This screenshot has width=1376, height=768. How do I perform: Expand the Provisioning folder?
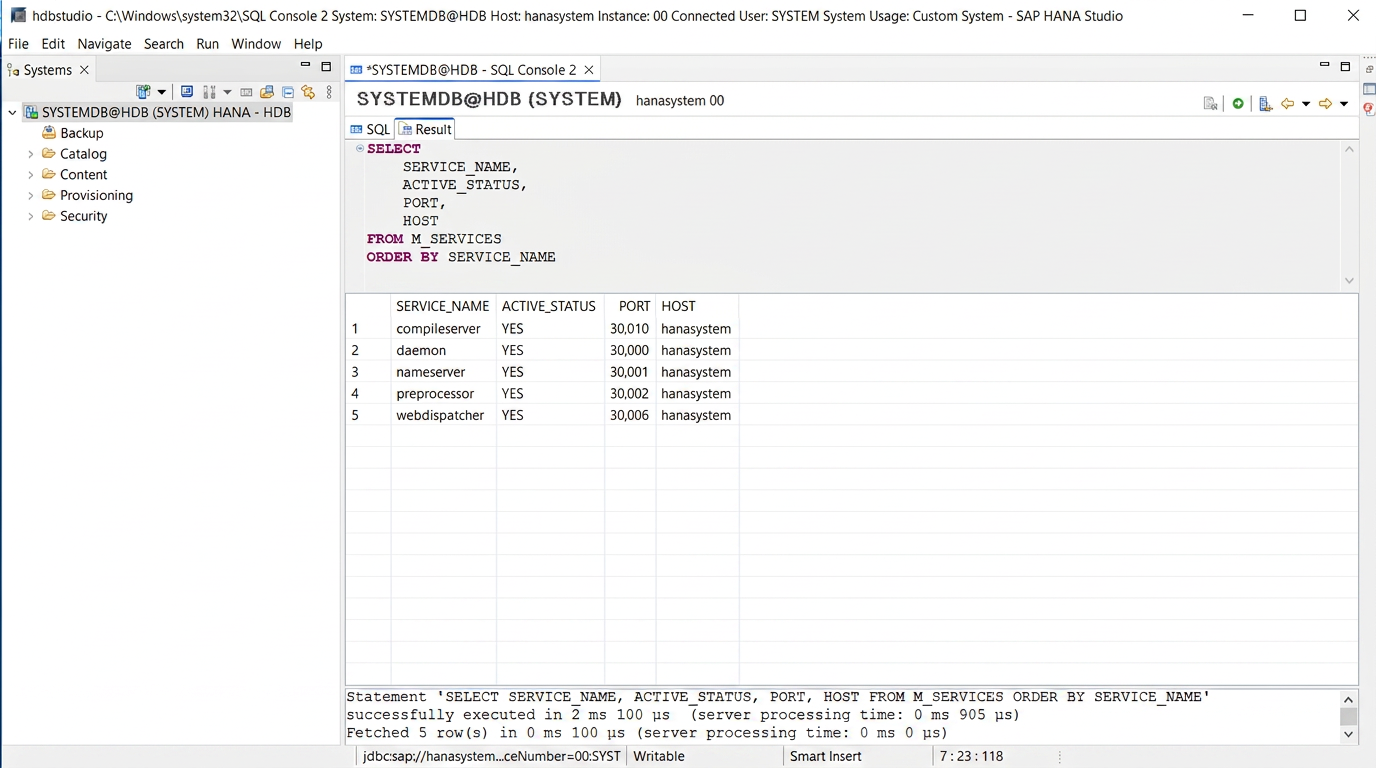[31, 196]
